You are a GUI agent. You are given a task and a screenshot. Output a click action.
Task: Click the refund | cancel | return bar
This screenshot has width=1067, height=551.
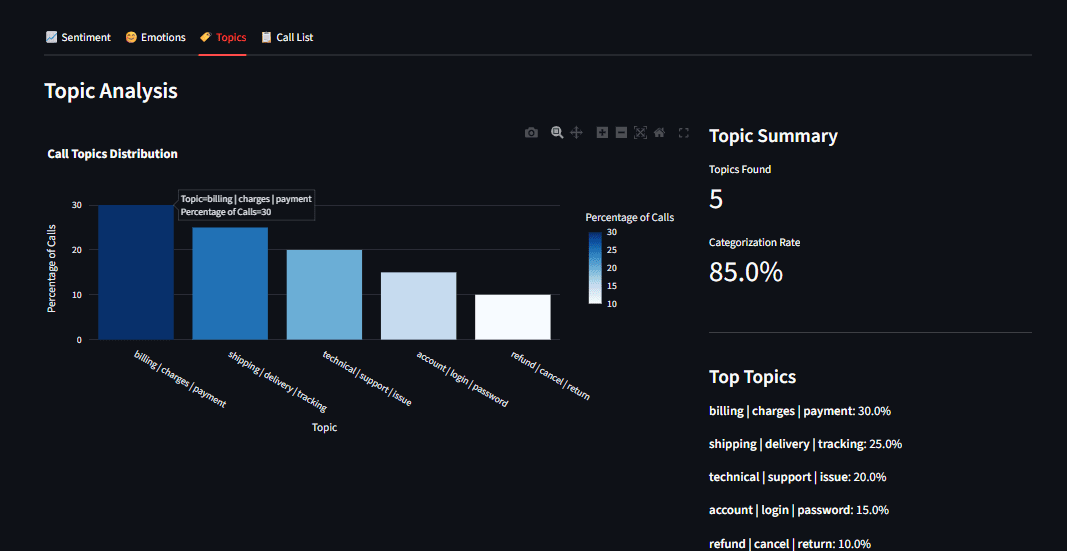pyautogui.click(x=512, y=317)
